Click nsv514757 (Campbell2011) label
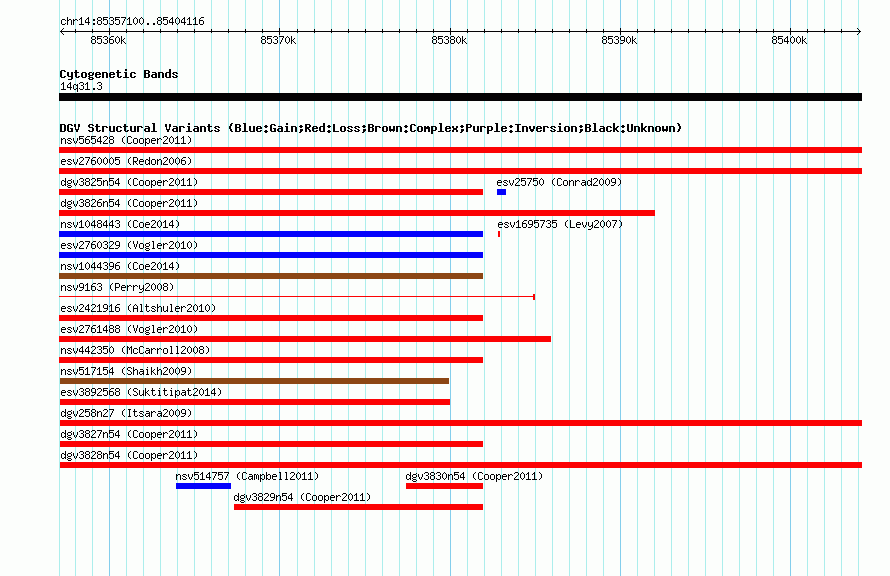Viewport: 890px width, 576px height. [247, 476]
